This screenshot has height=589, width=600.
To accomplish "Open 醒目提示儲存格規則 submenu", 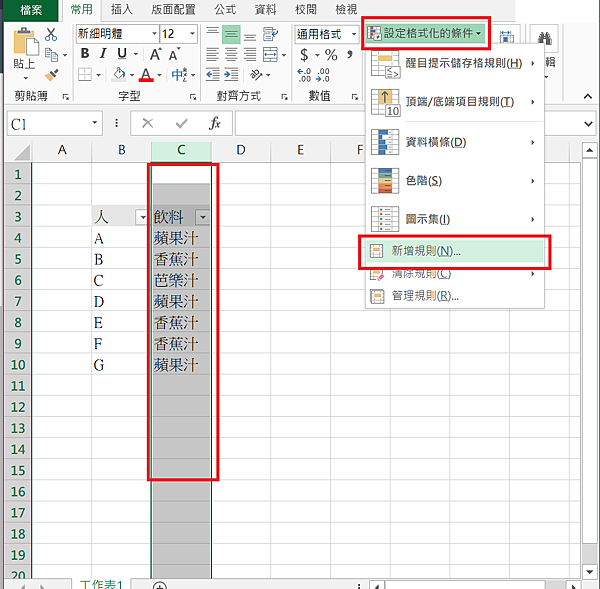I will point(455,63).
